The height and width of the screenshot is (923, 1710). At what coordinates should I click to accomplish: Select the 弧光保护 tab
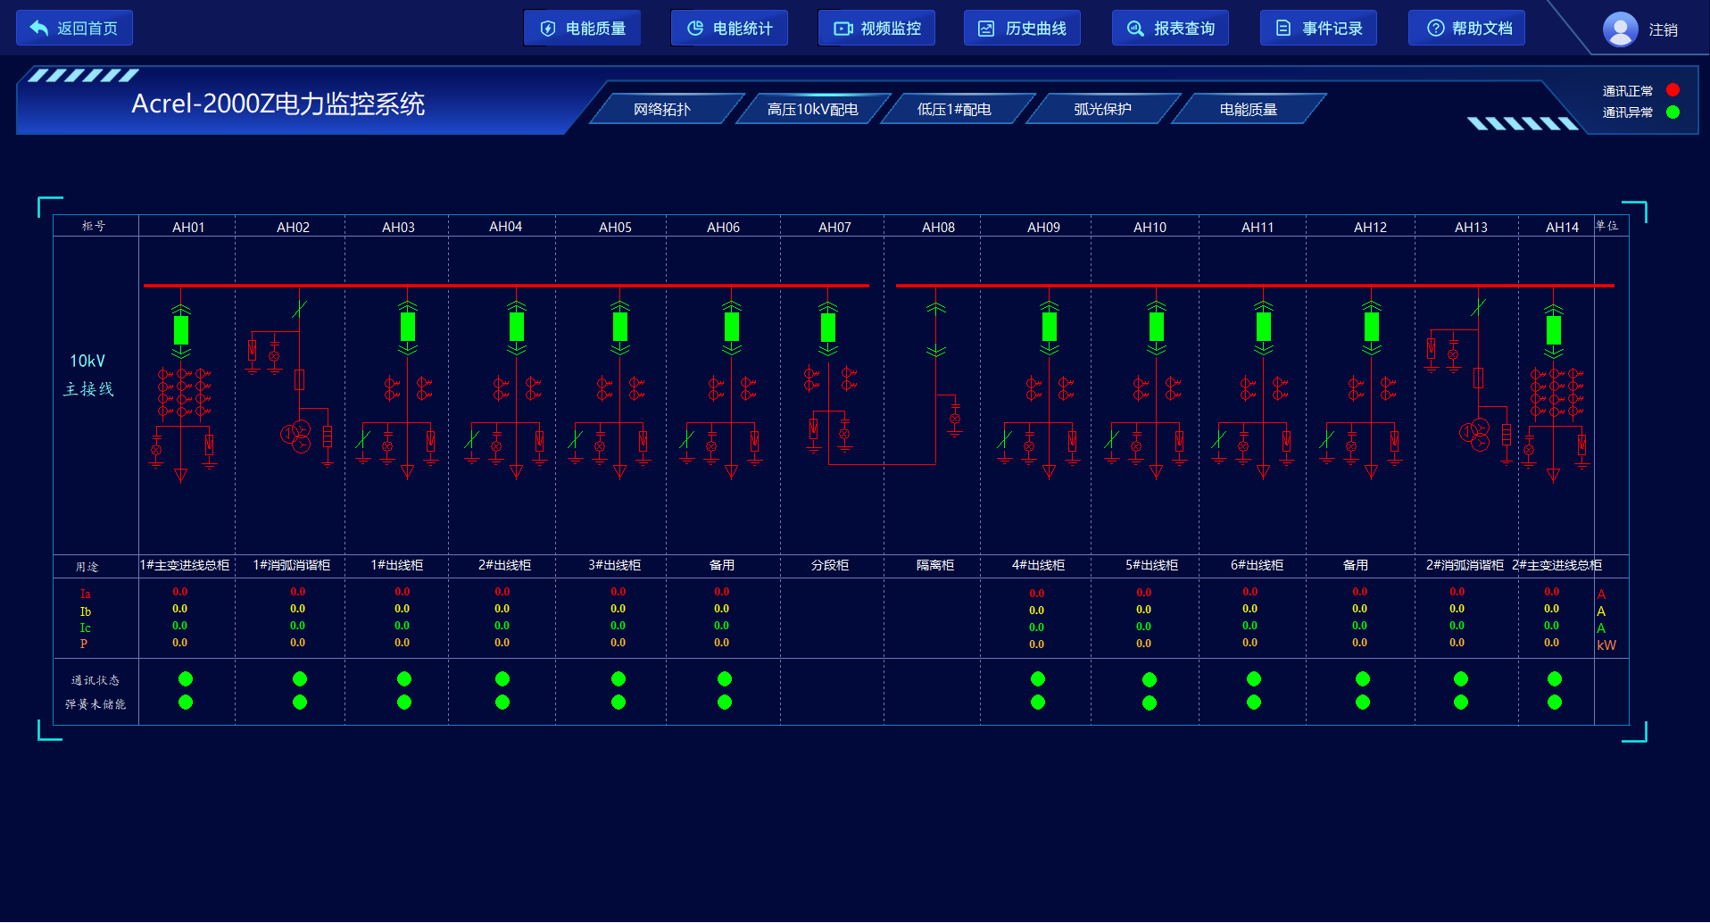point(1102,109)
